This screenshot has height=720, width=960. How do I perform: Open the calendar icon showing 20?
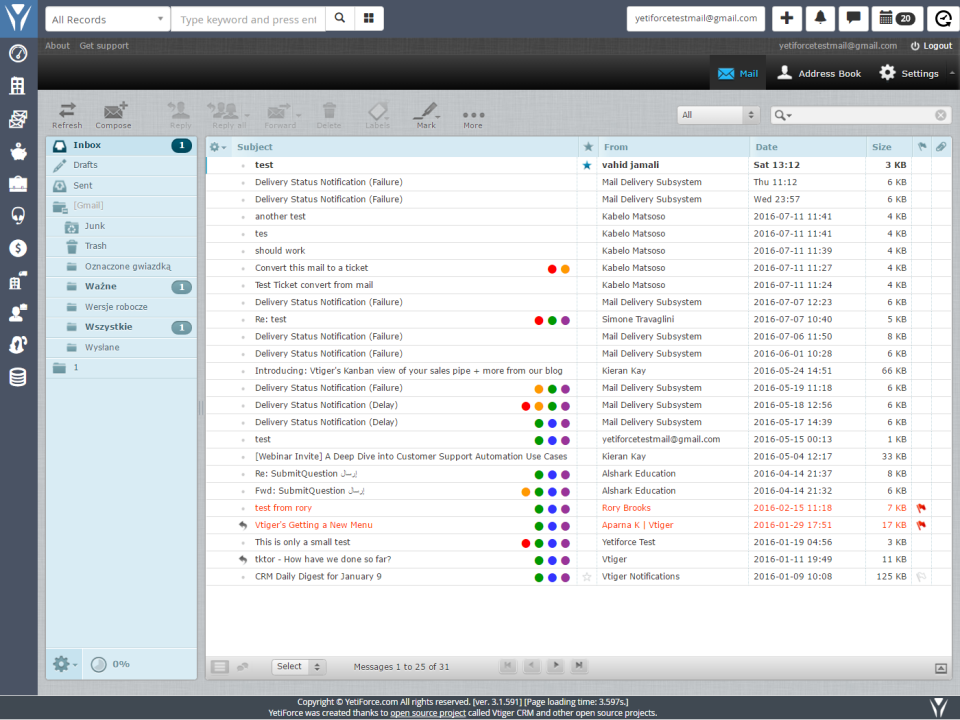[x=896, y=18]
